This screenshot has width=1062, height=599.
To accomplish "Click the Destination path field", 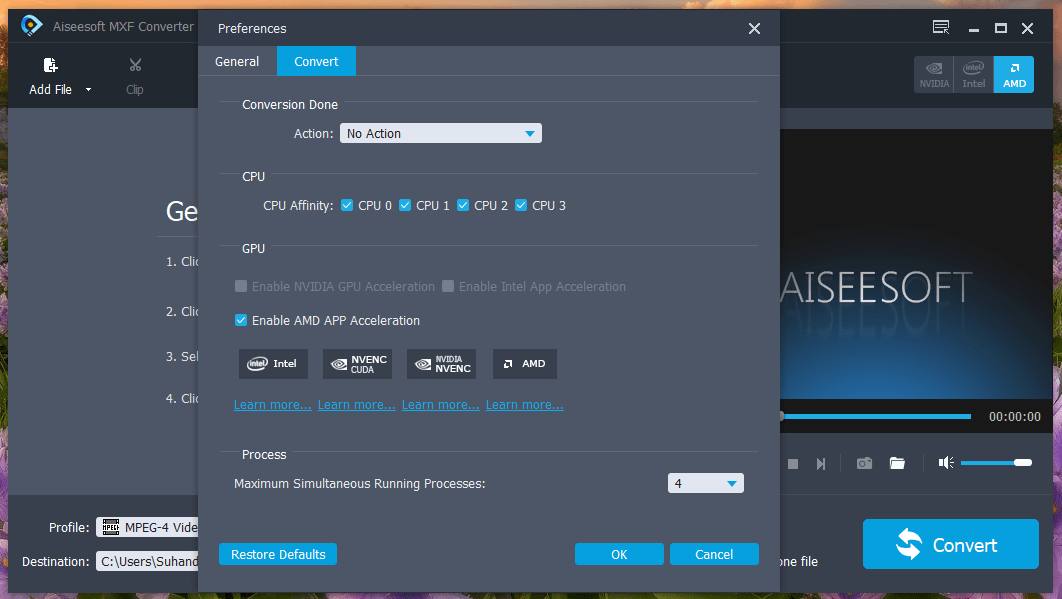I will [x=147, y=562].
